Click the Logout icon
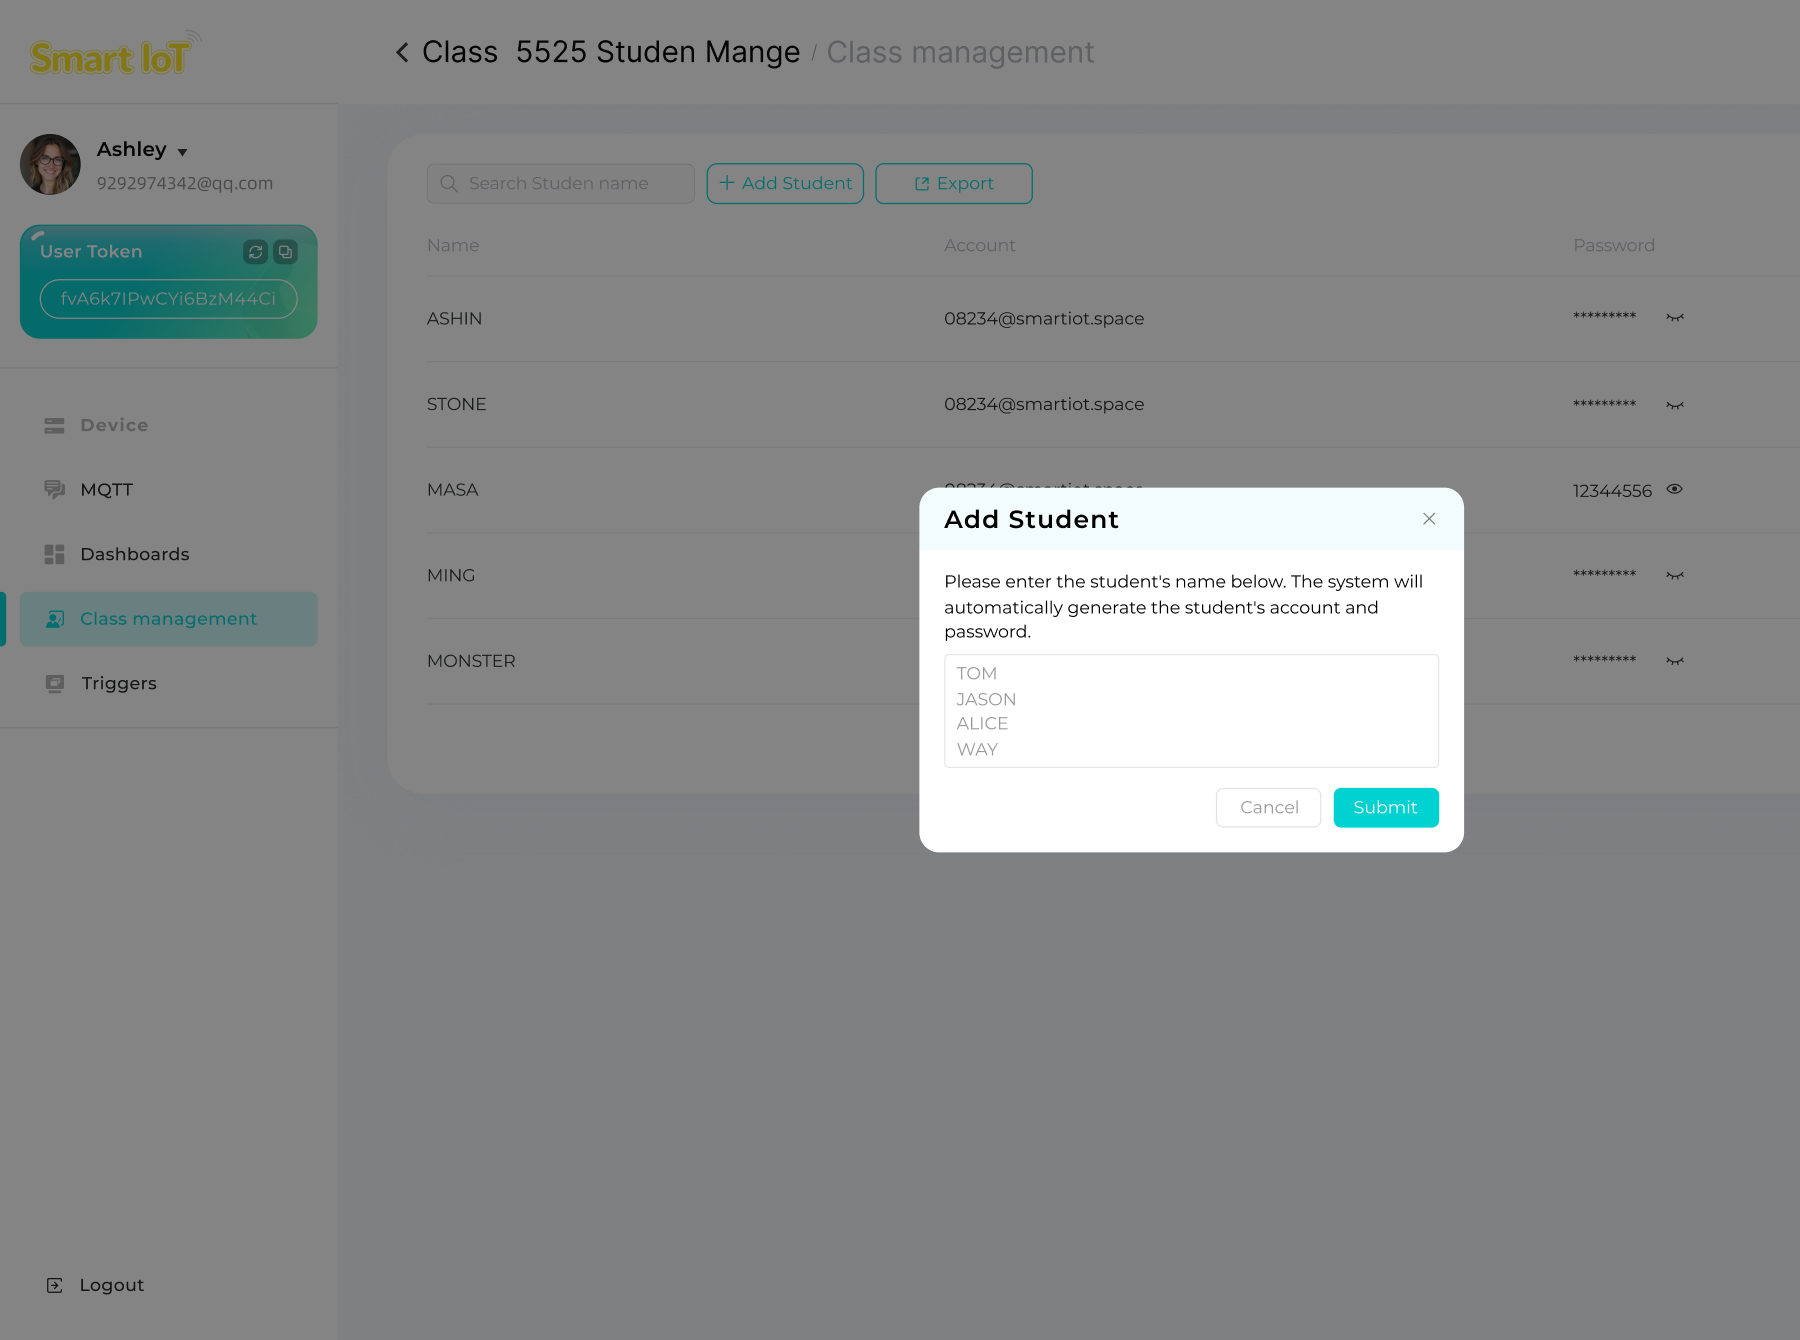 coord(55,1285)
